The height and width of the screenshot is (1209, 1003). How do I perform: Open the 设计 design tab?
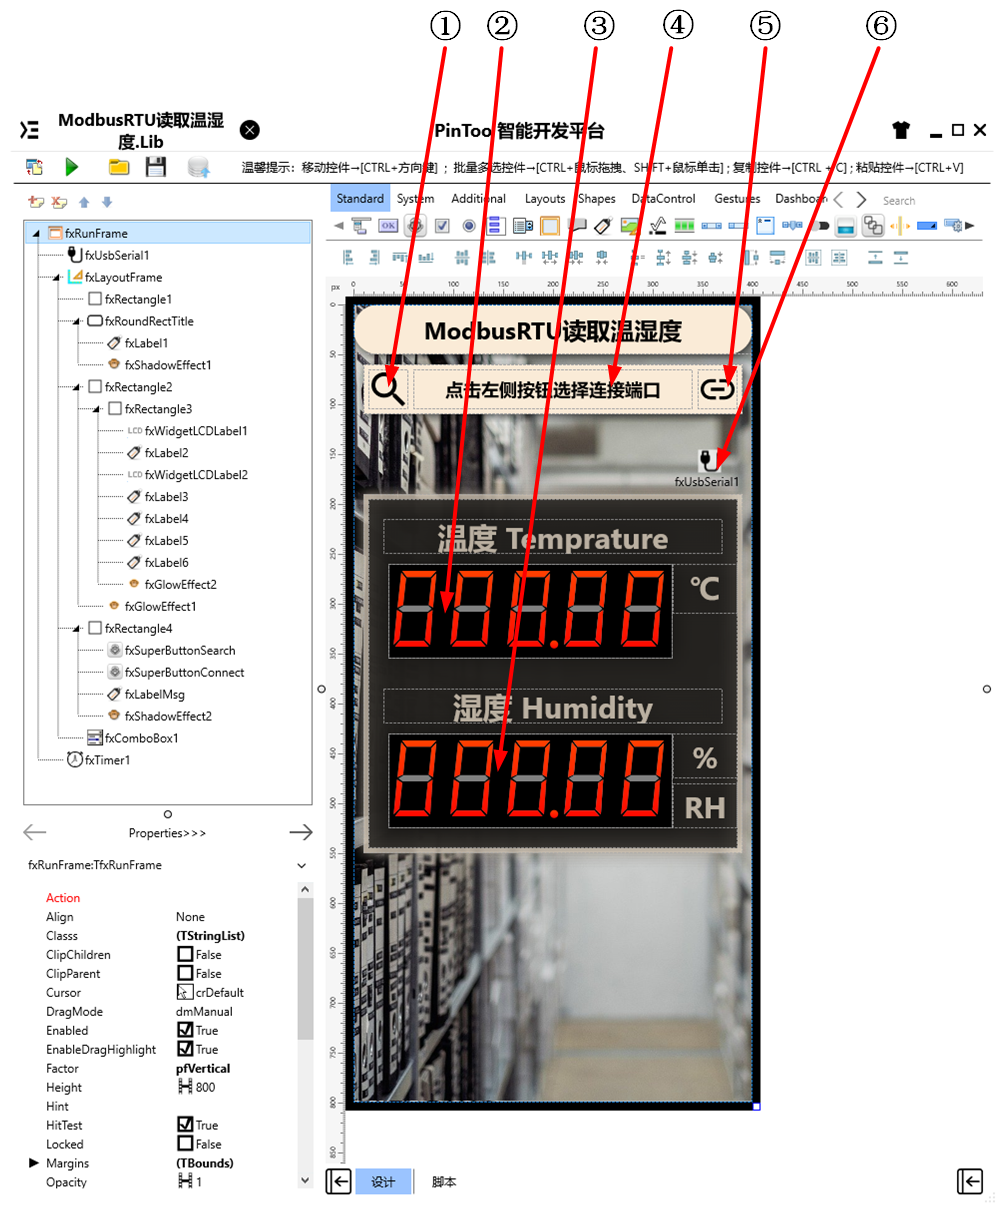(x=383, y=1182)
